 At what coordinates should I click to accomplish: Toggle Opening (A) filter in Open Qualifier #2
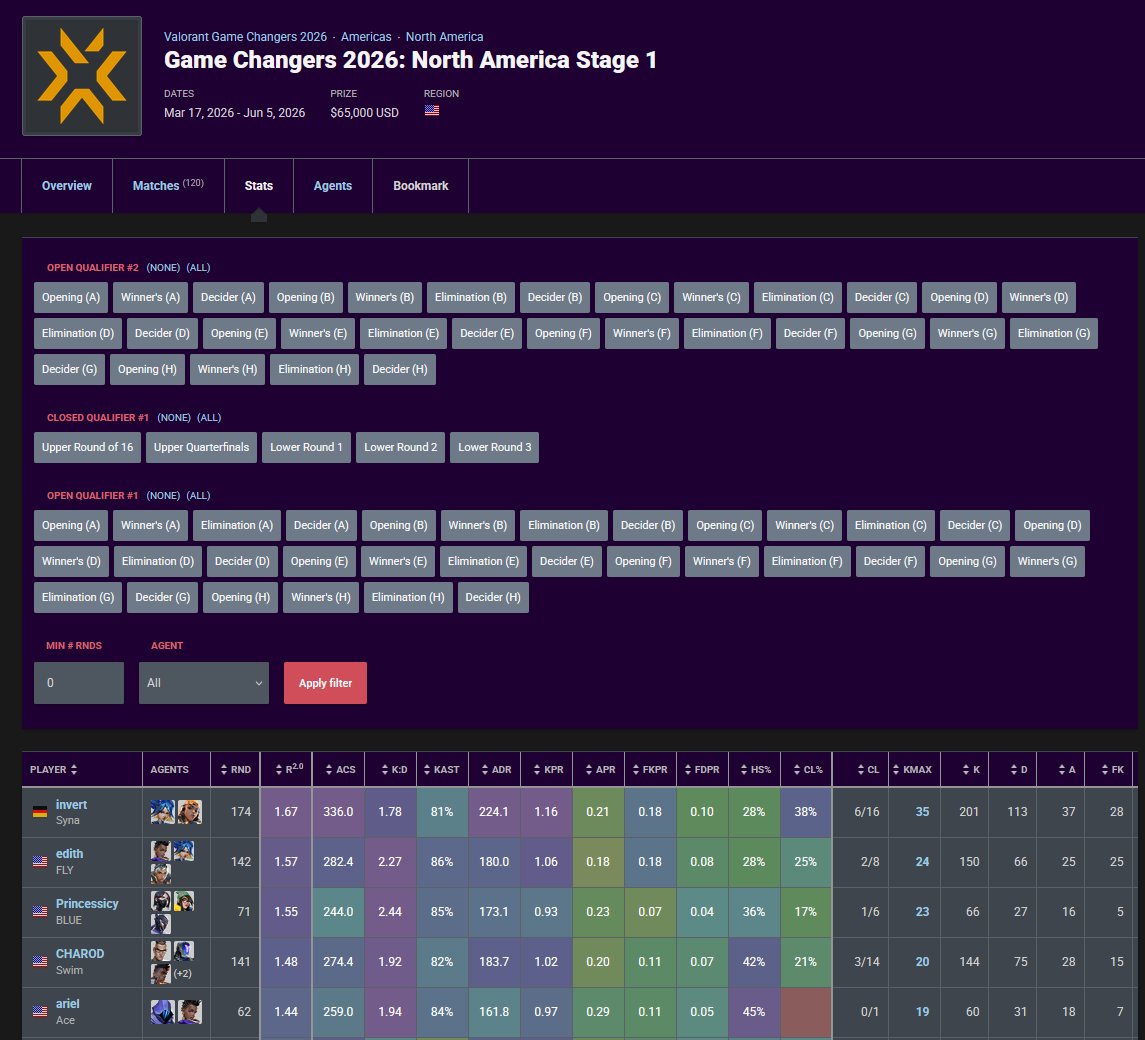point(71,297)
